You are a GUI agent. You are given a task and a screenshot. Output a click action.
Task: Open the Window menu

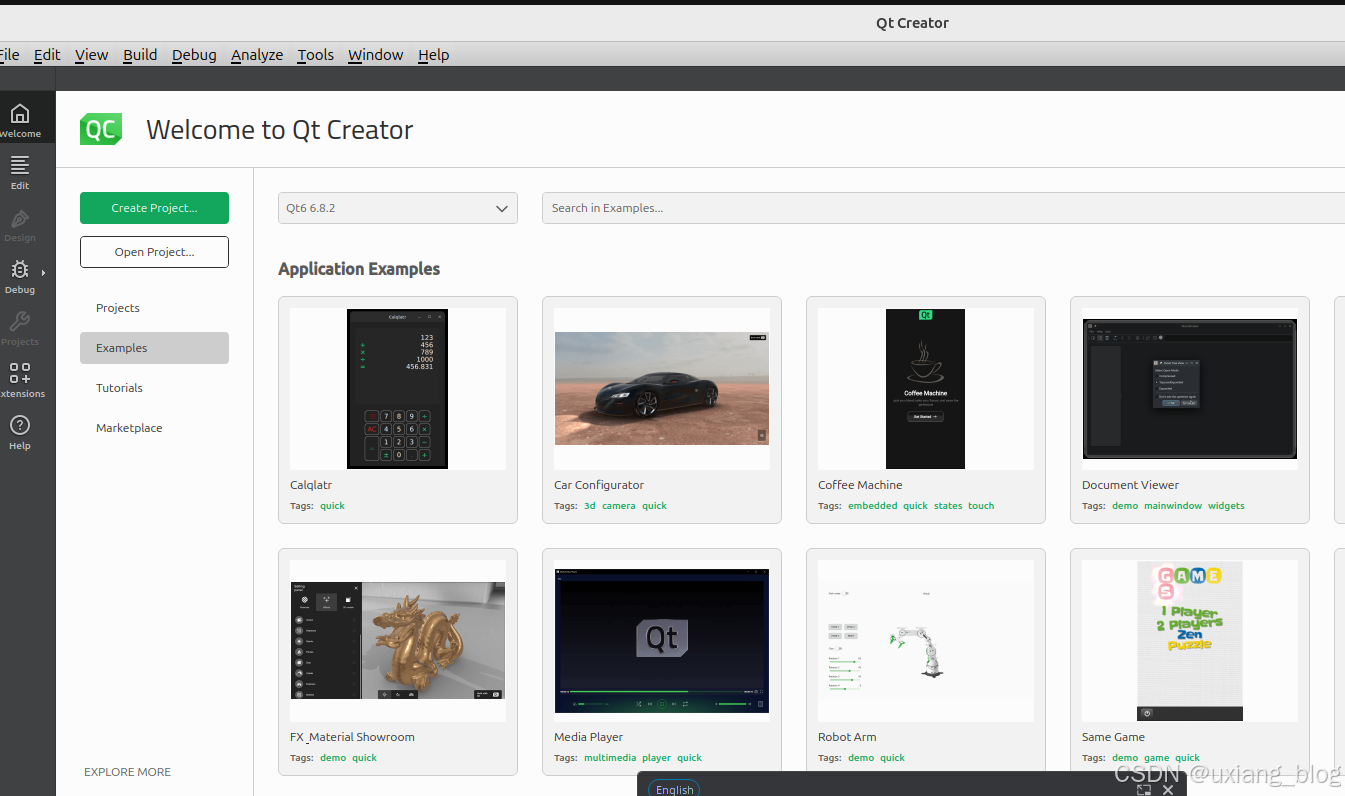[x=376, y=55]
